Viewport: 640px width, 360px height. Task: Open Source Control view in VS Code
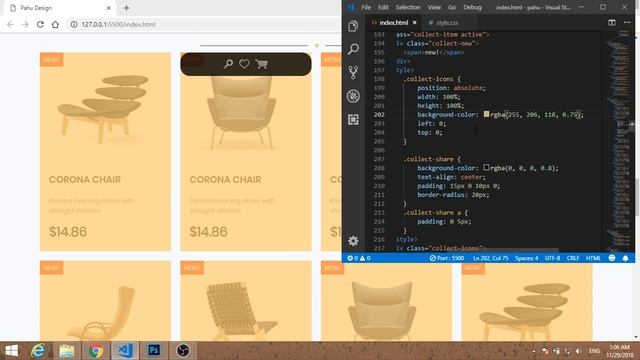click(353, 72)
